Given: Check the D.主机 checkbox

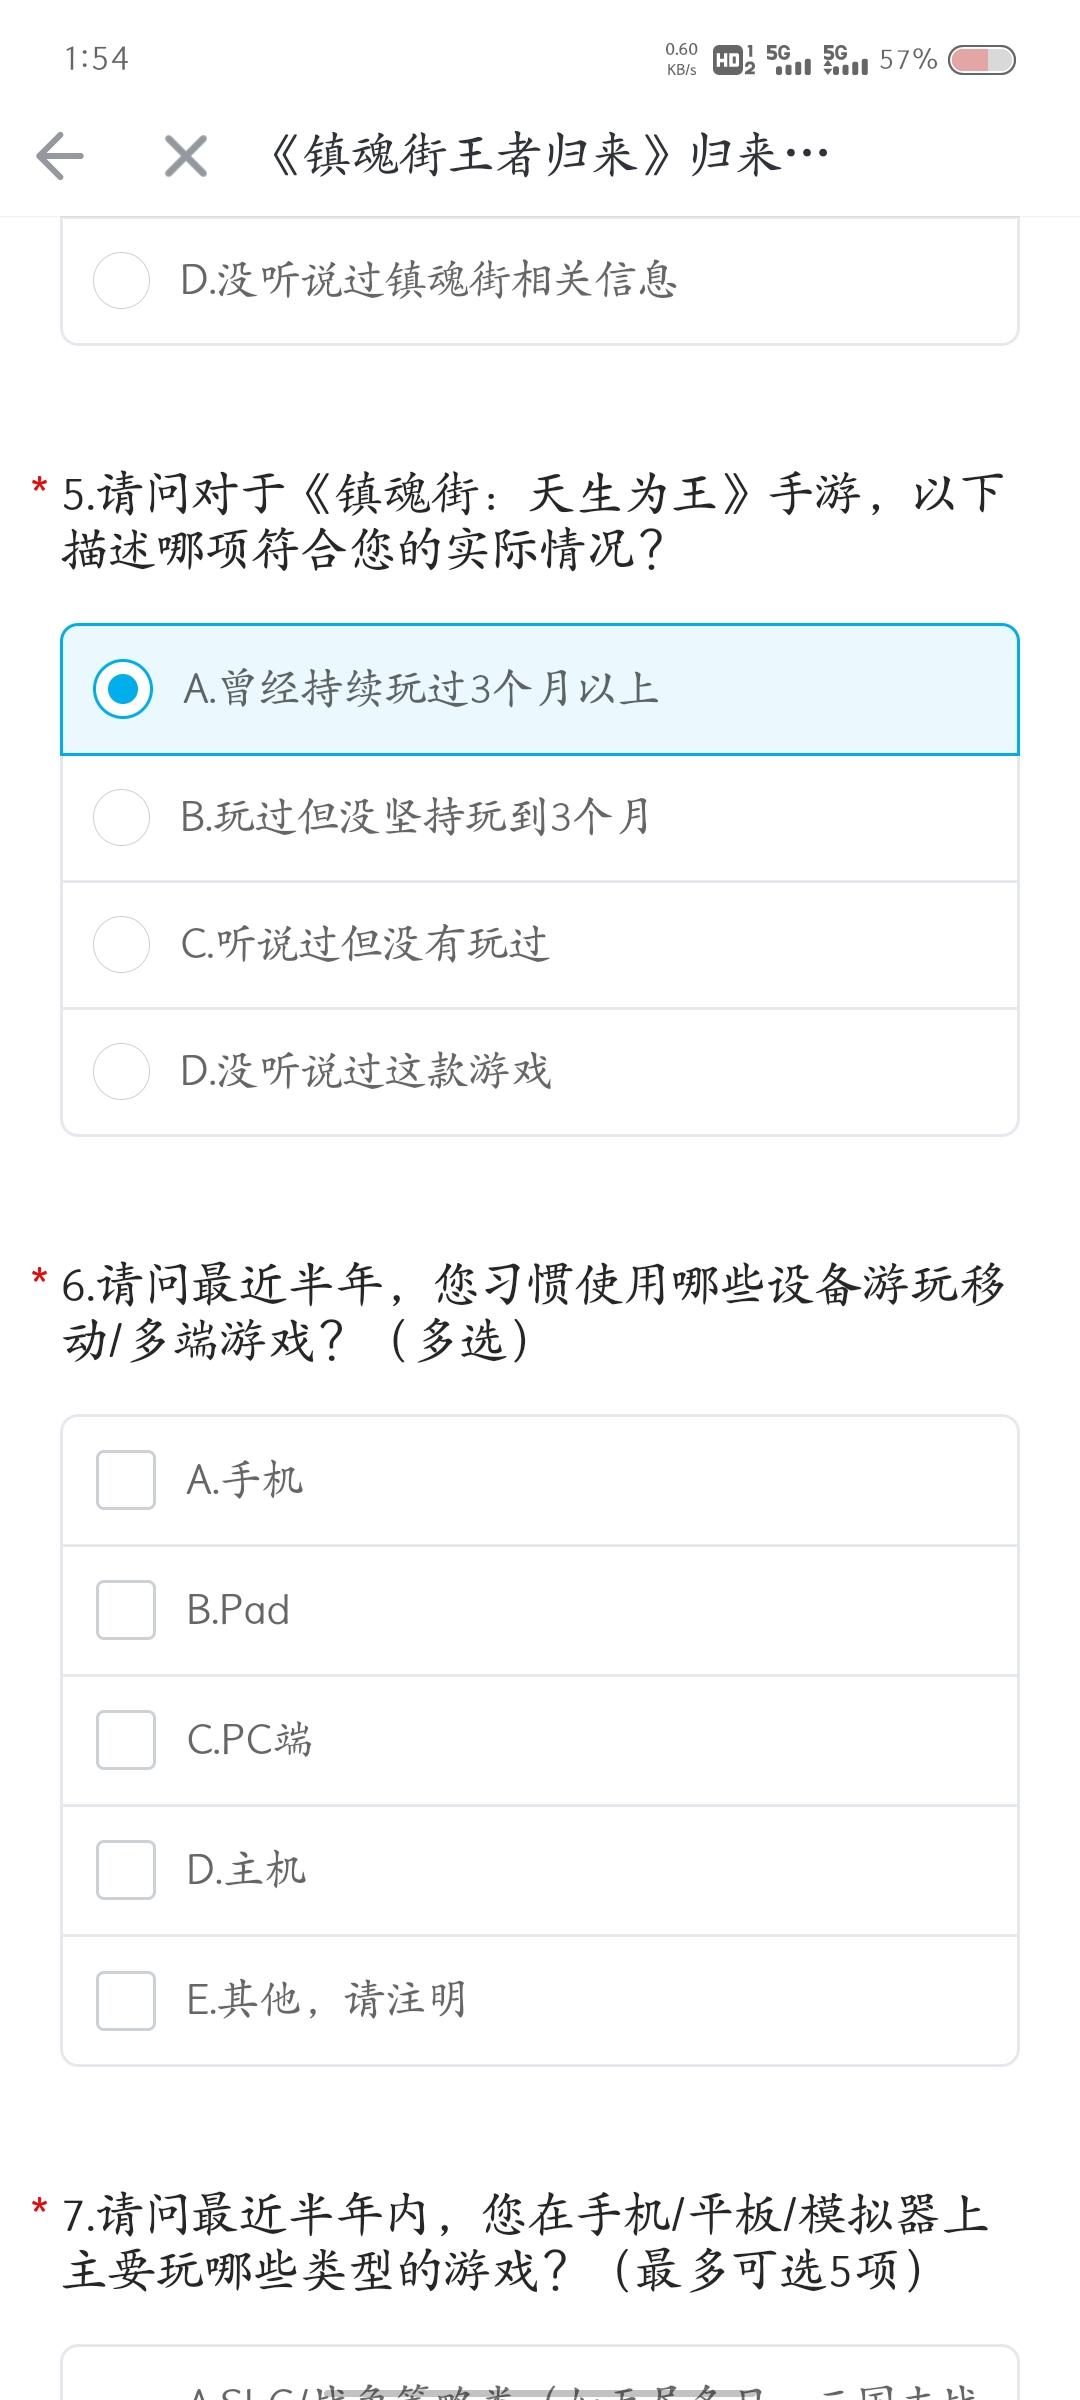Looking at the screenshot, I should [x=126, y=1869].
